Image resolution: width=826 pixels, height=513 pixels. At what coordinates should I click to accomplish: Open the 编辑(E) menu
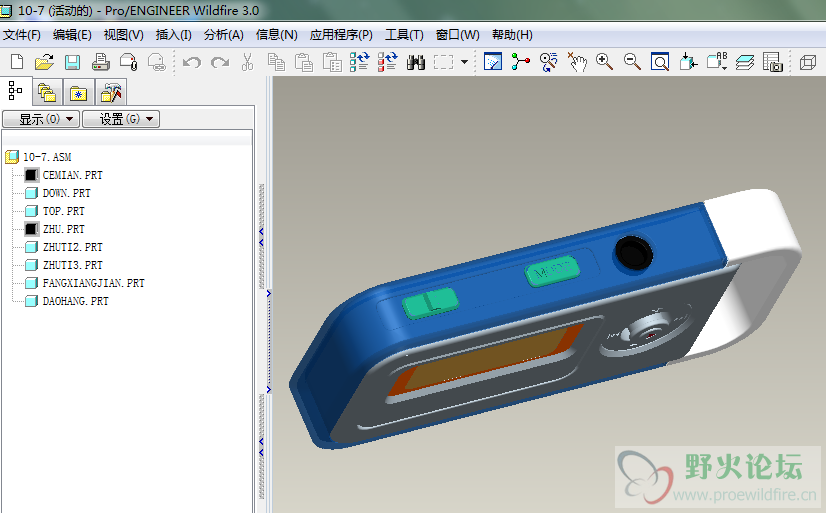pos(72,35)
